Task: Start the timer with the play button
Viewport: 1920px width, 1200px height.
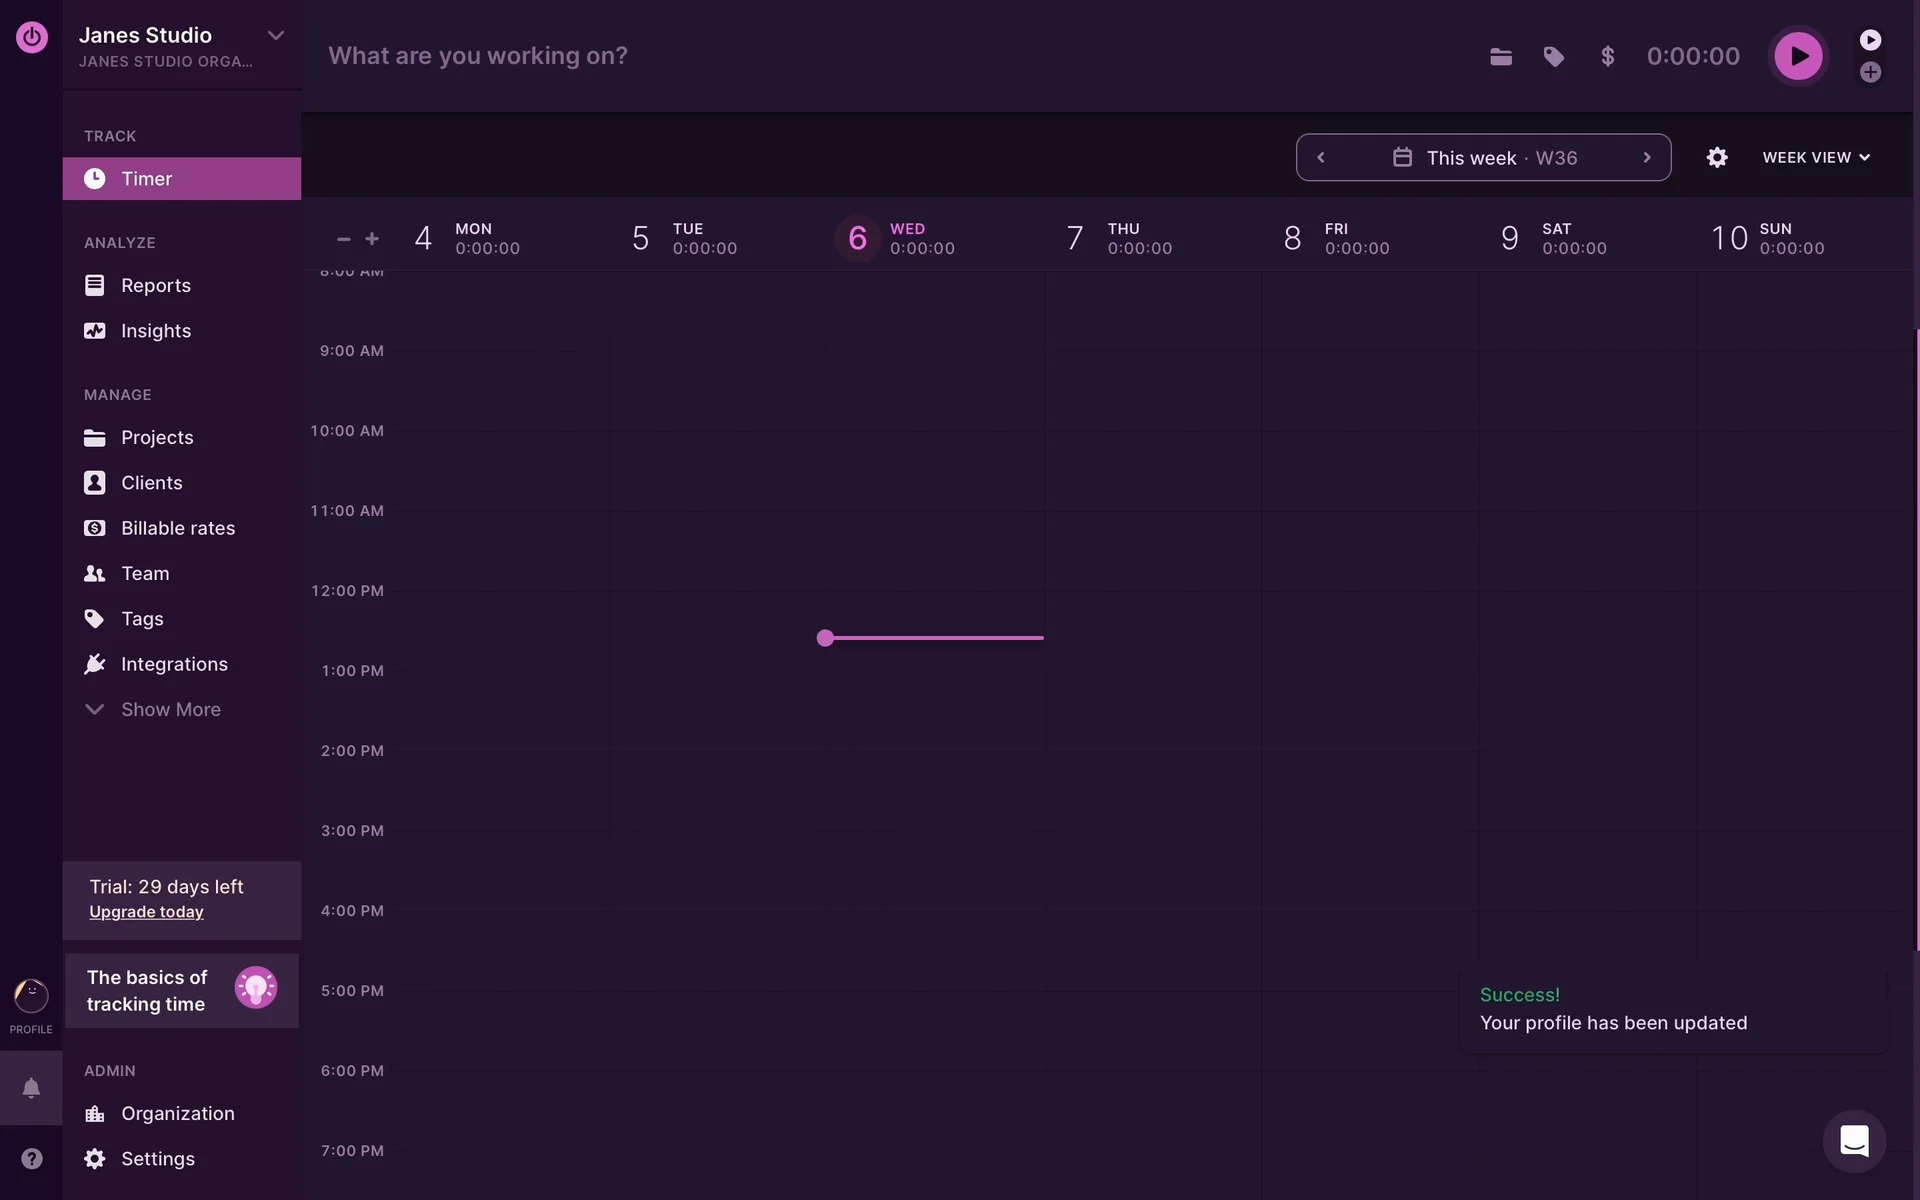Action: pos(1798,56)
